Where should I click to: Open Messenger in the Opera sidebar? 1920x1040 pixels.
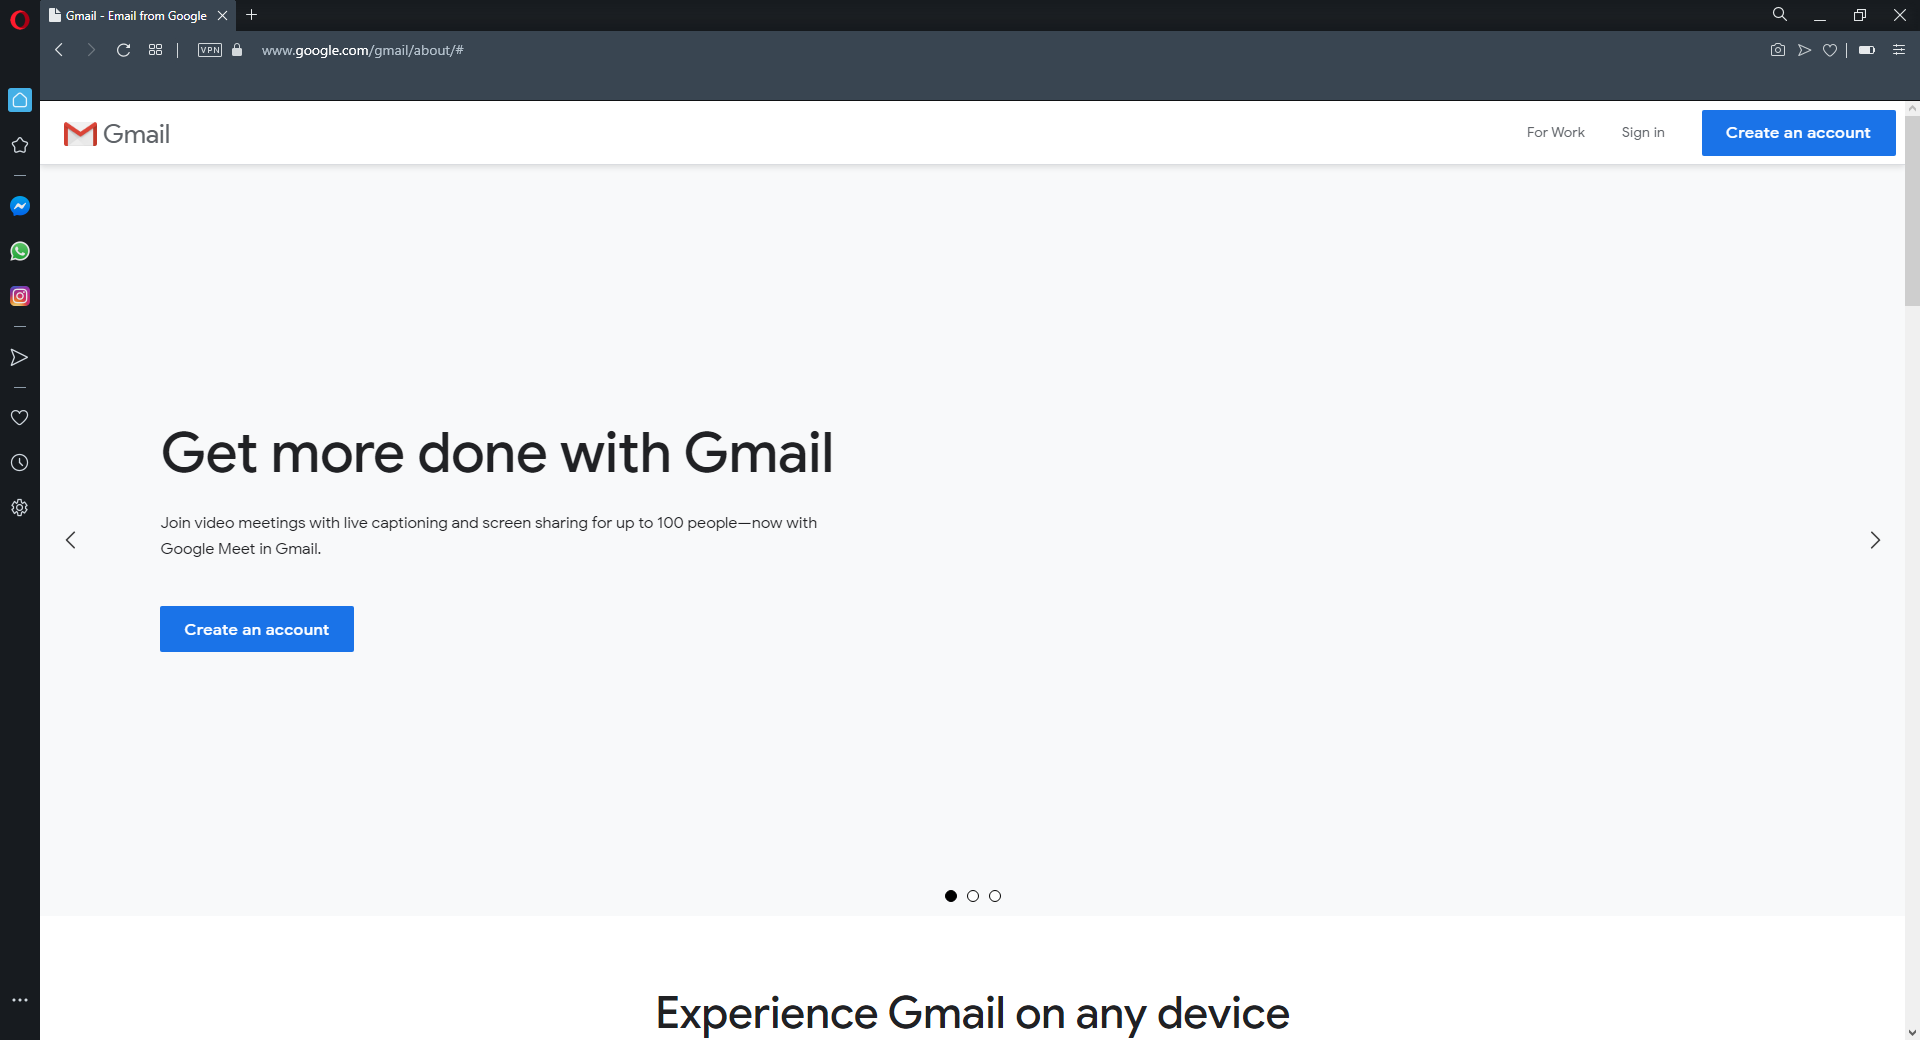[x=20, y=206]
